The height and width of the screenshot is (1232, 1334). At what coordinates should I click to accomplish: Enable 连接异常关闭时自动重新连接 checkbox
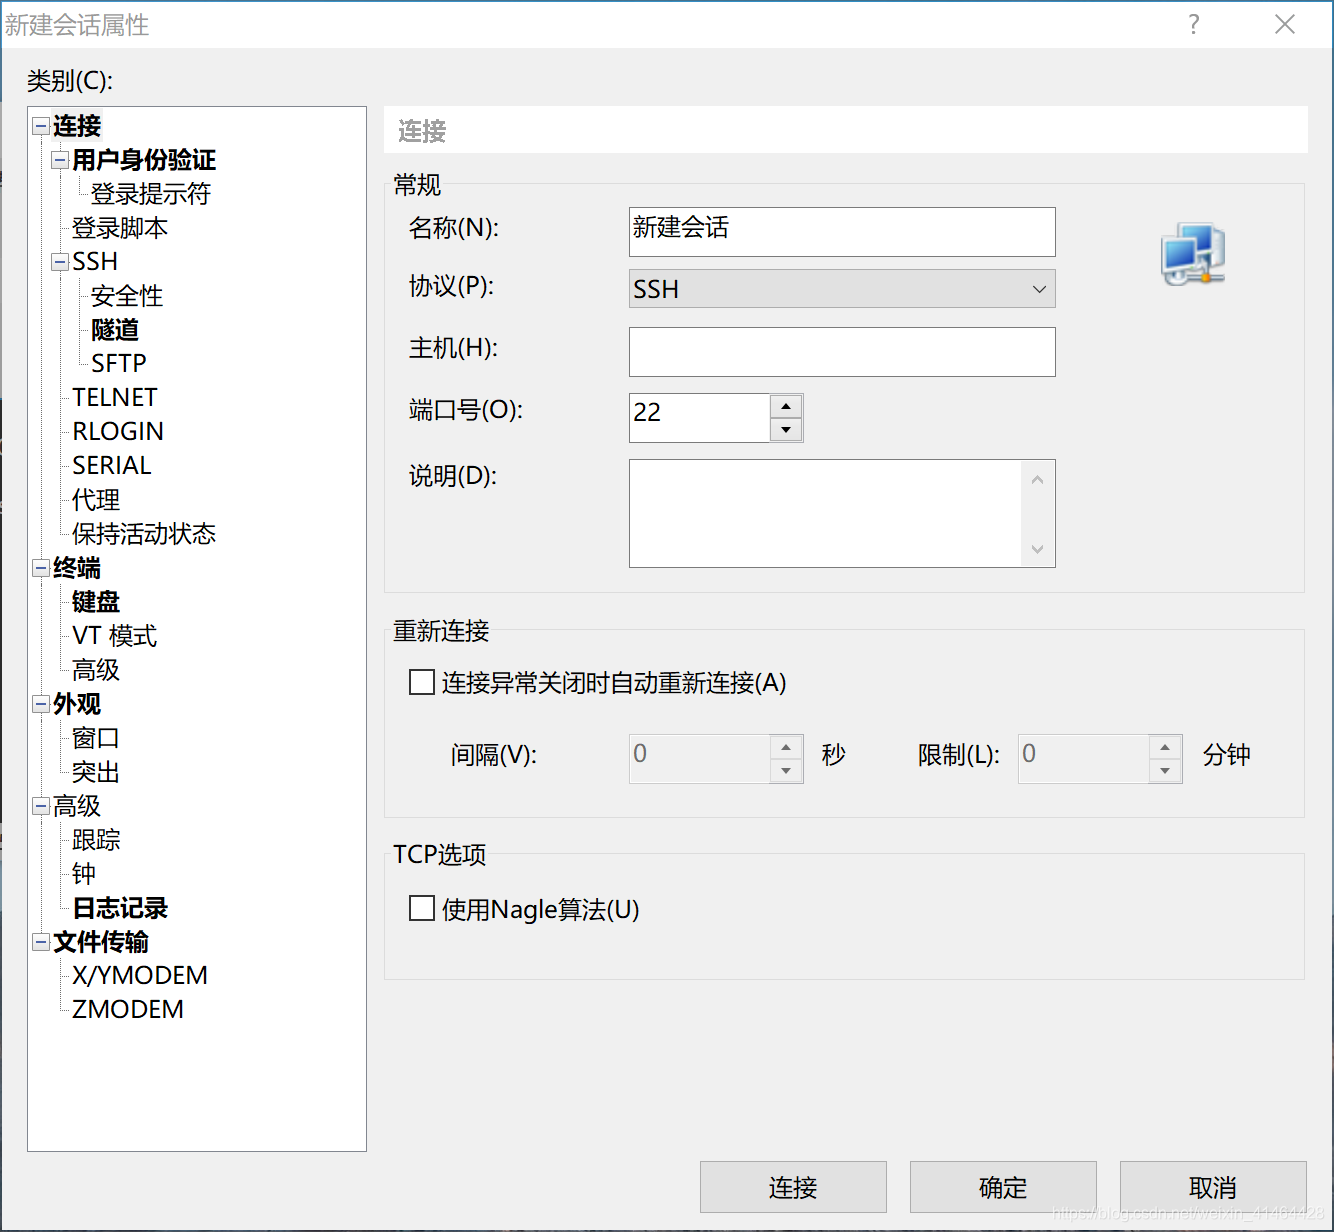point(421,682)
